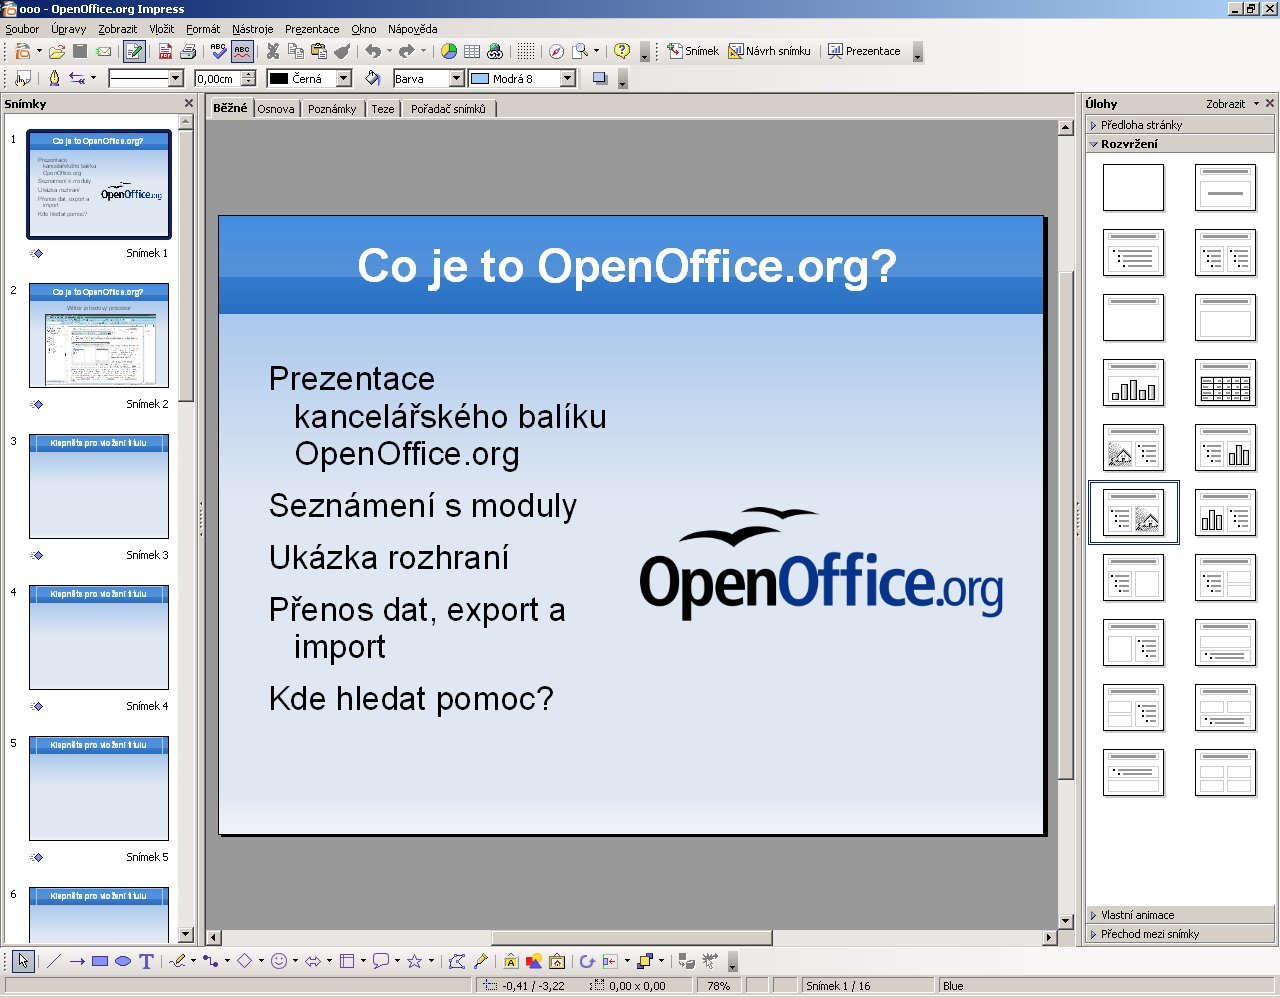Expand the Vlastní animace section
Viewport: 1280px width, 998px height.
(1180, 915)
